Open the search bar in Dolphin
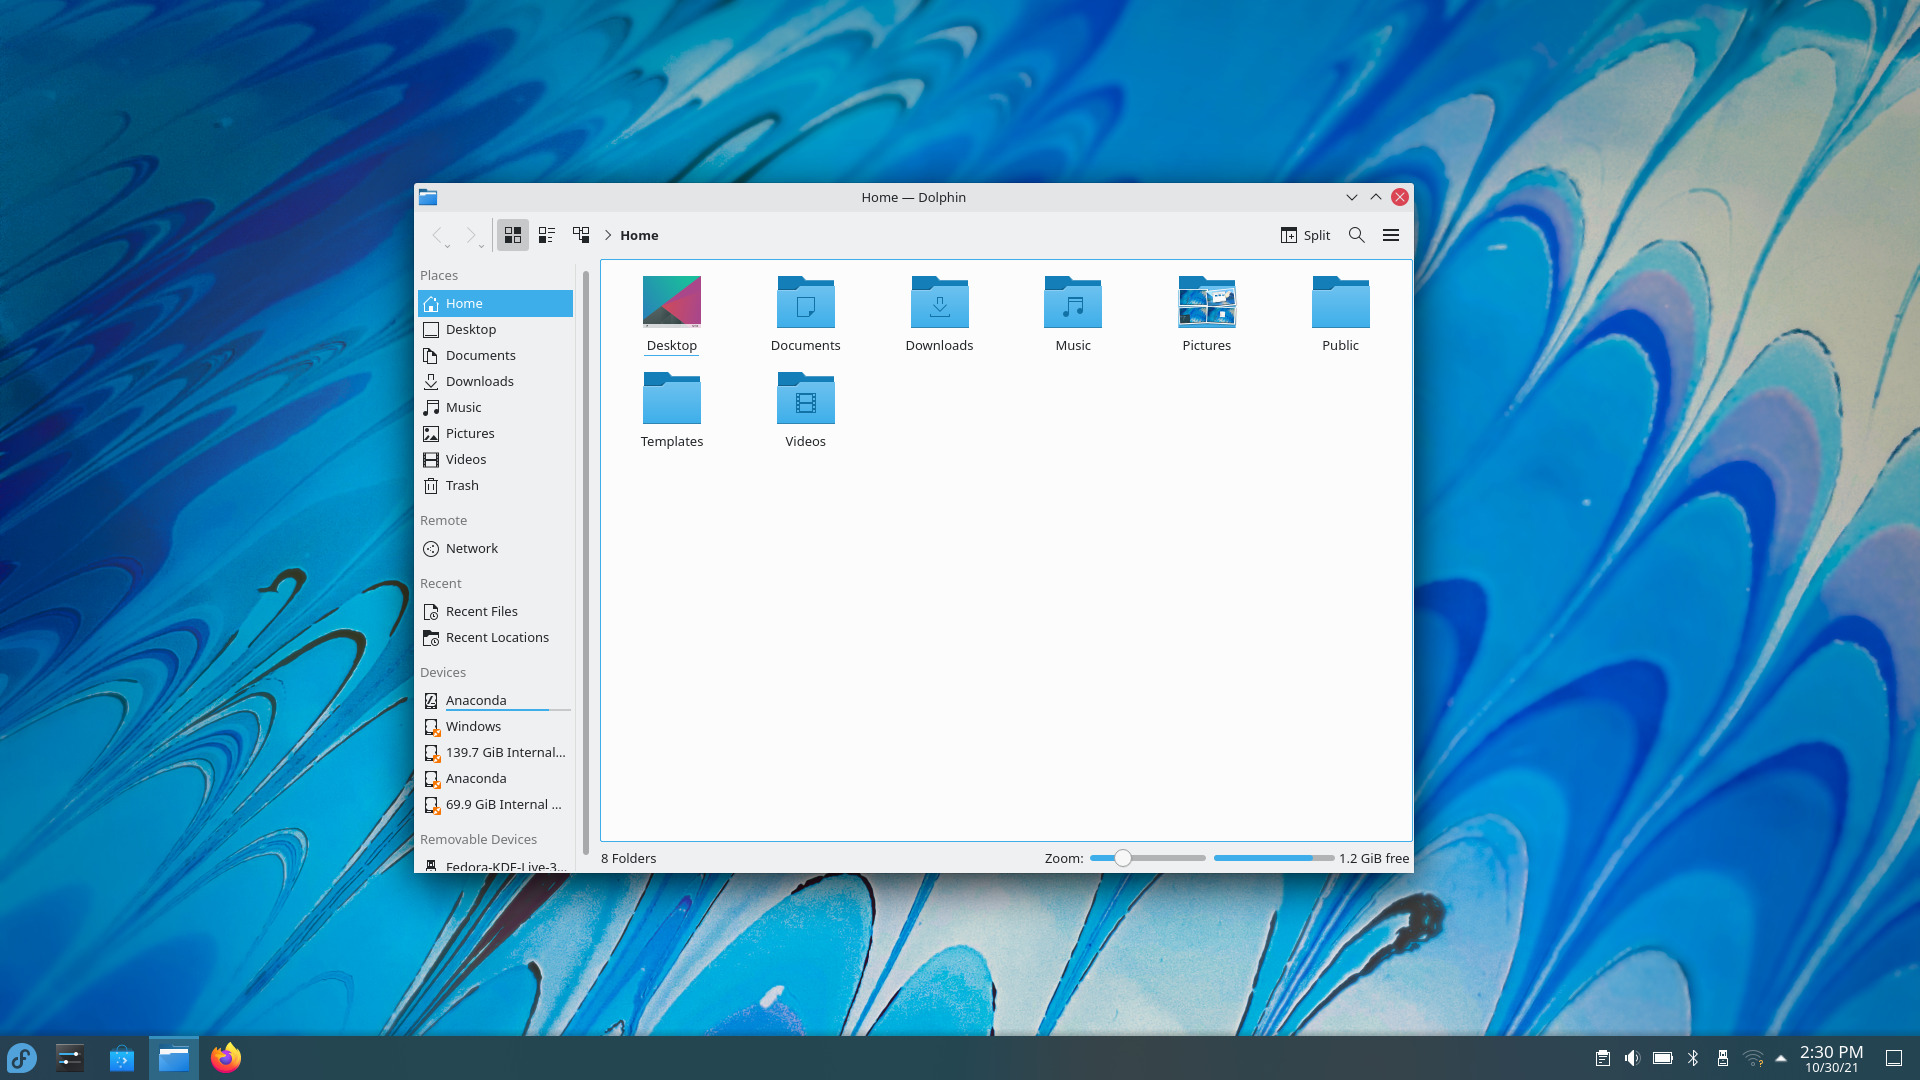The height and width of the screenshot is (1080, 1920). [x=1356, y=235]
